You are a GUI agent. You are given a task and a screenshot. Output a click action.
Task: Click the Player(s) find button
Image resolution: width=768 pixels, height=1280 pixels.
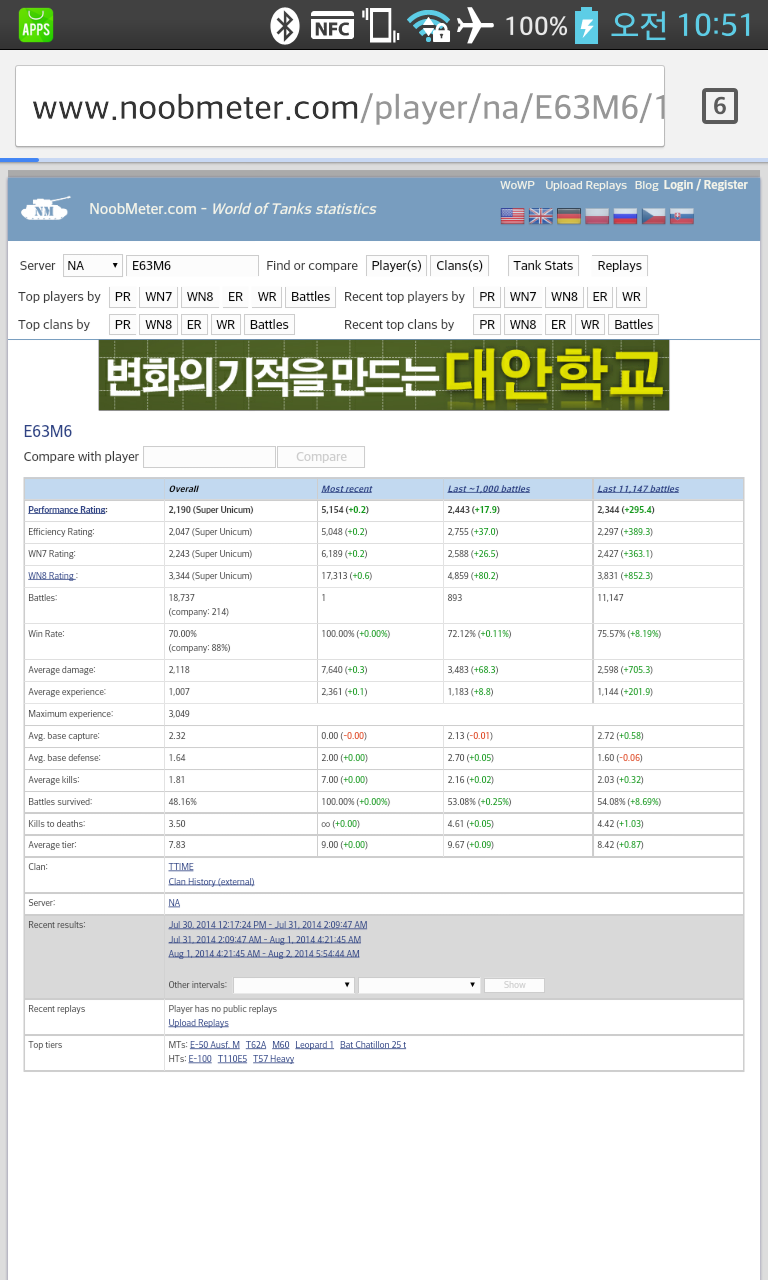[396, 266]
